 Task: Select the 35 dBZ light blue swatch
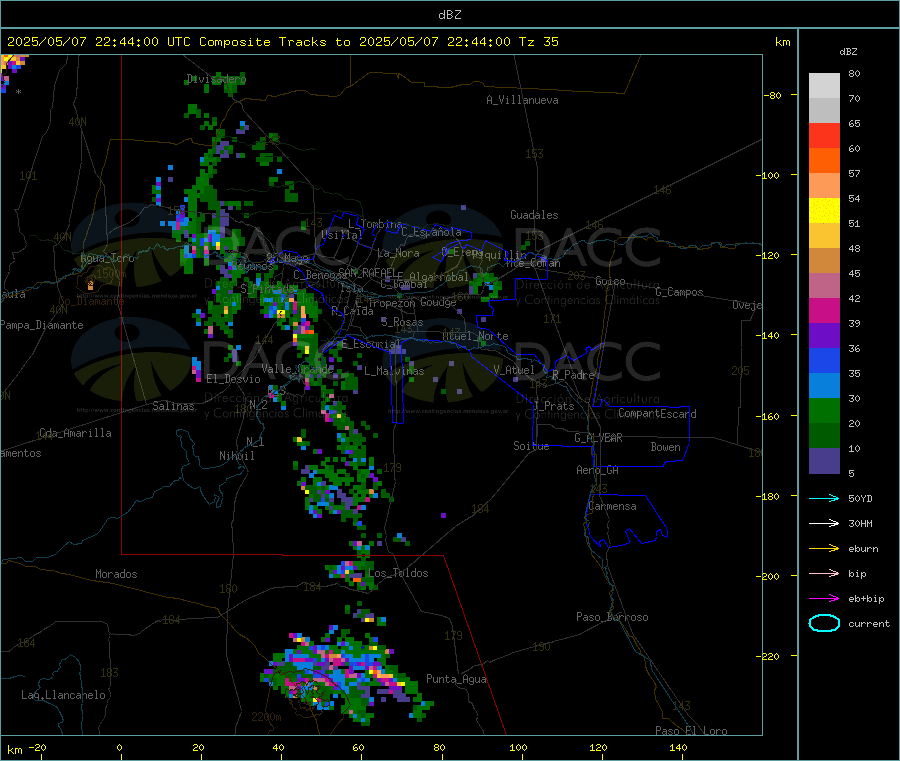coord(824,386)
